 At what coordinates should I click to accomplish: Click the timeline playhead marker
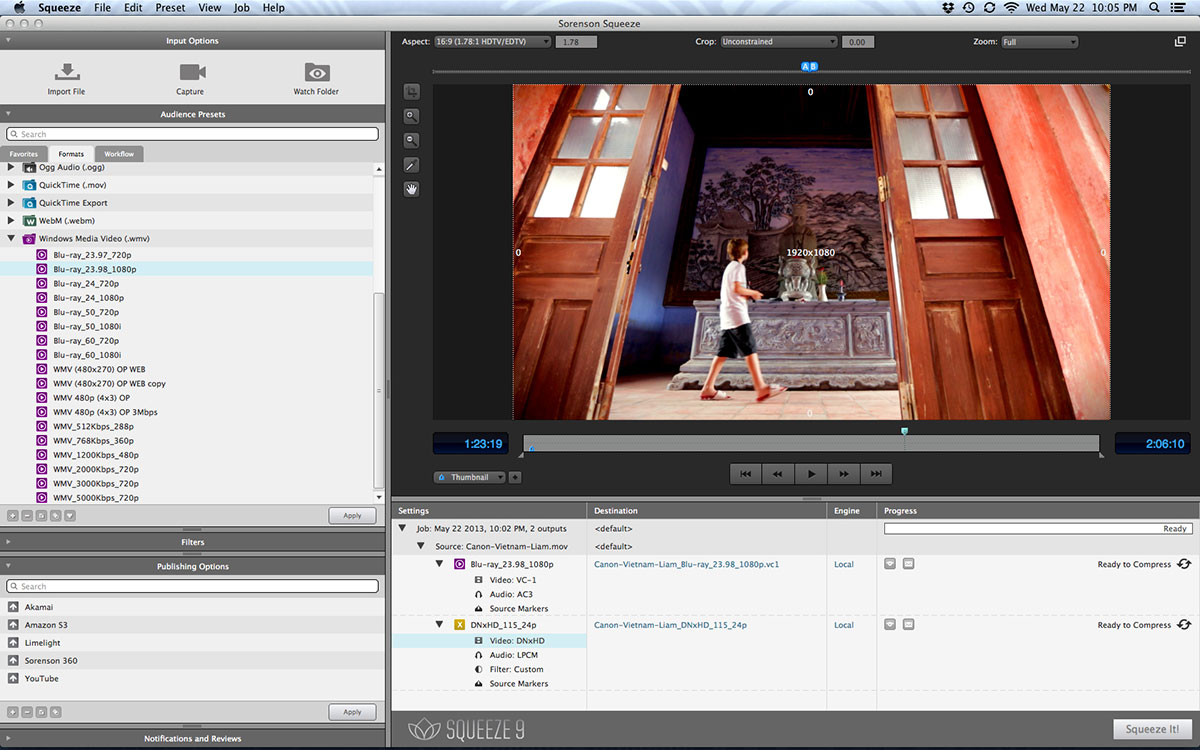coord(904,432)
